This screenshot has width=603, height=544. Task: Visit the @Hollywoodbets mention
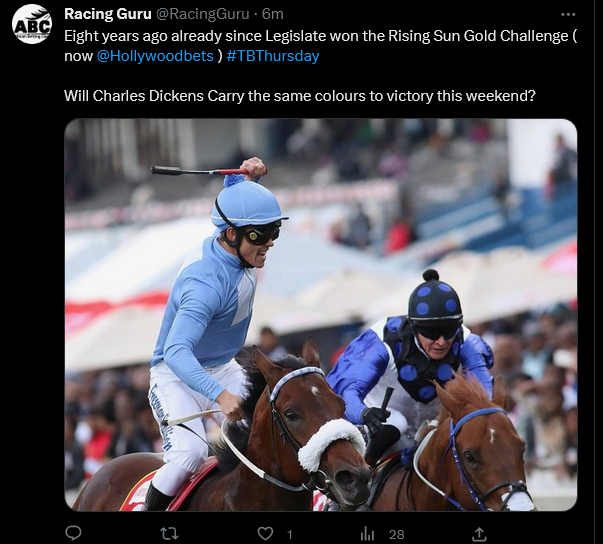point(155,56)
